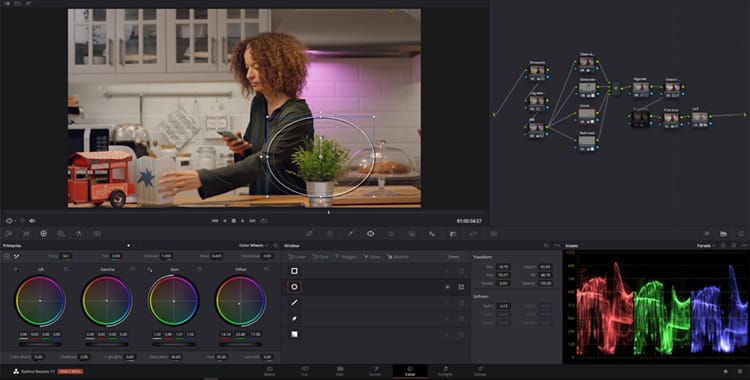Select the Red truck node
Viewport: 750px width, 380px height.
pos(587,141)
